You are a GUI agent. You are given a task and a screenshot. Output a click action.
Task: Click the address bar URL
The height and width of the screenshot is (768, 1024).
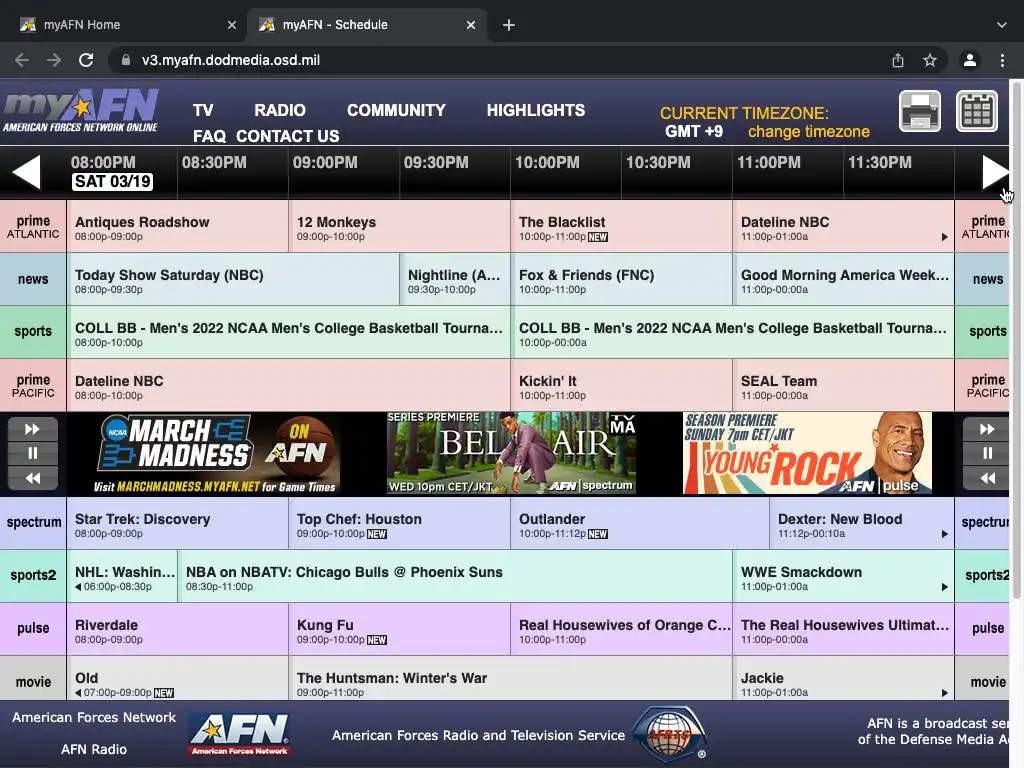pos(231,60)
